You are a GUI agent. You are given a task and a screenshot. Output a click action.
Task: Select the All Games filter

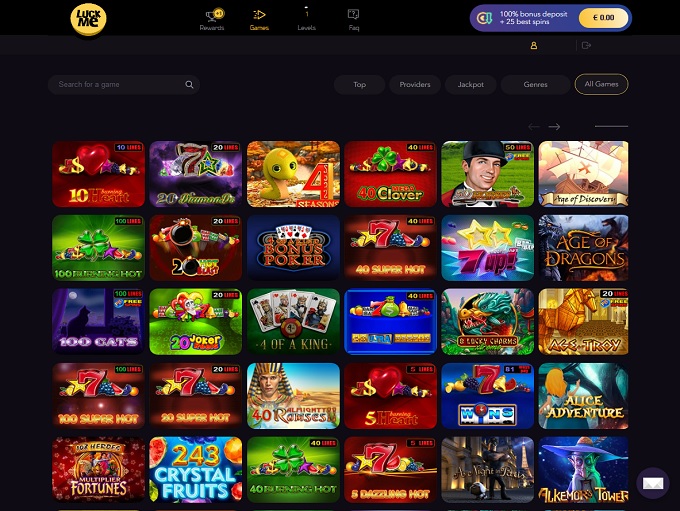click(602, 84)
